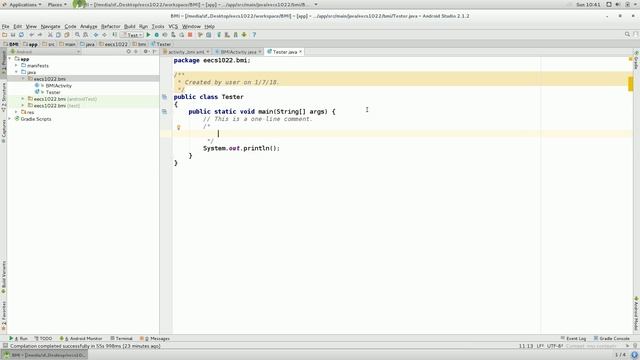Click the Replace toolbar icon

coord(85,35)
